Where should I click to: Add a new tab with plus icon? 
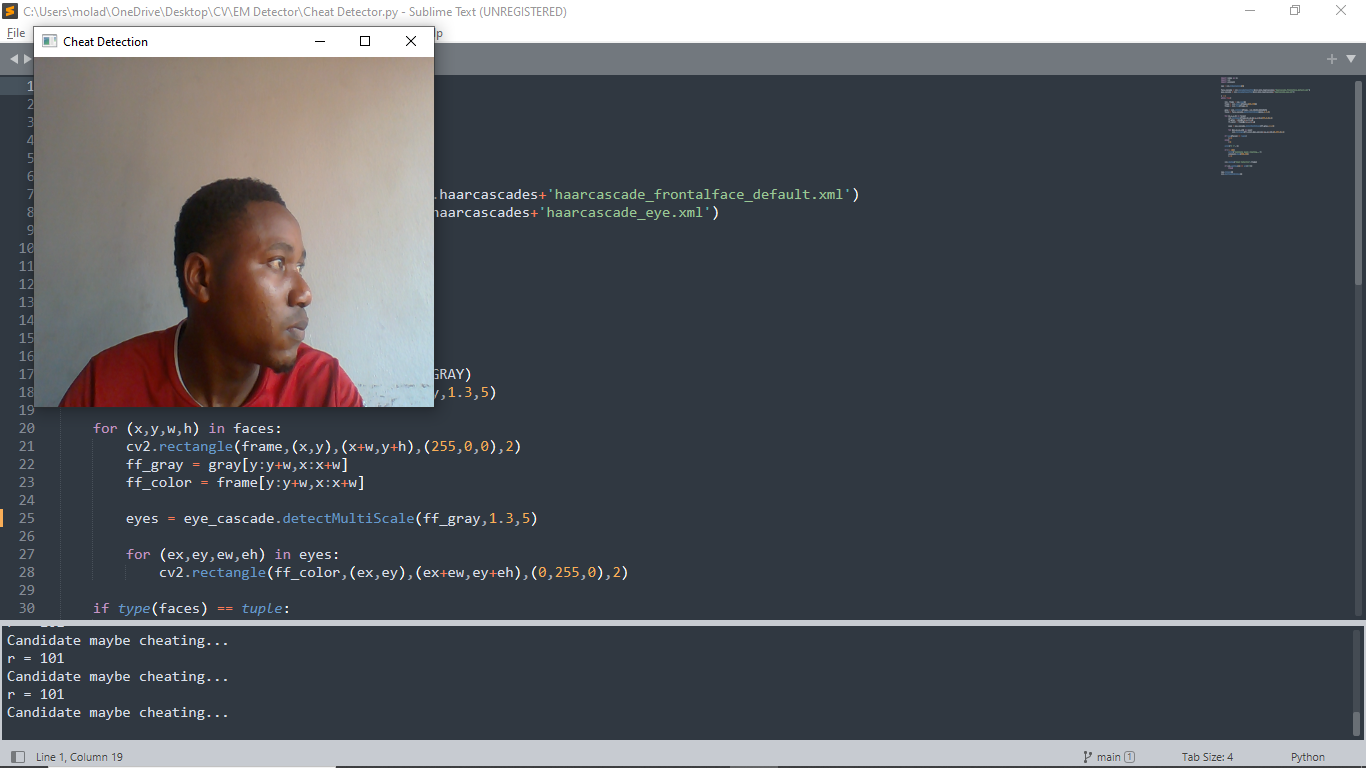pyautogui.click(x=1331, y=59)
